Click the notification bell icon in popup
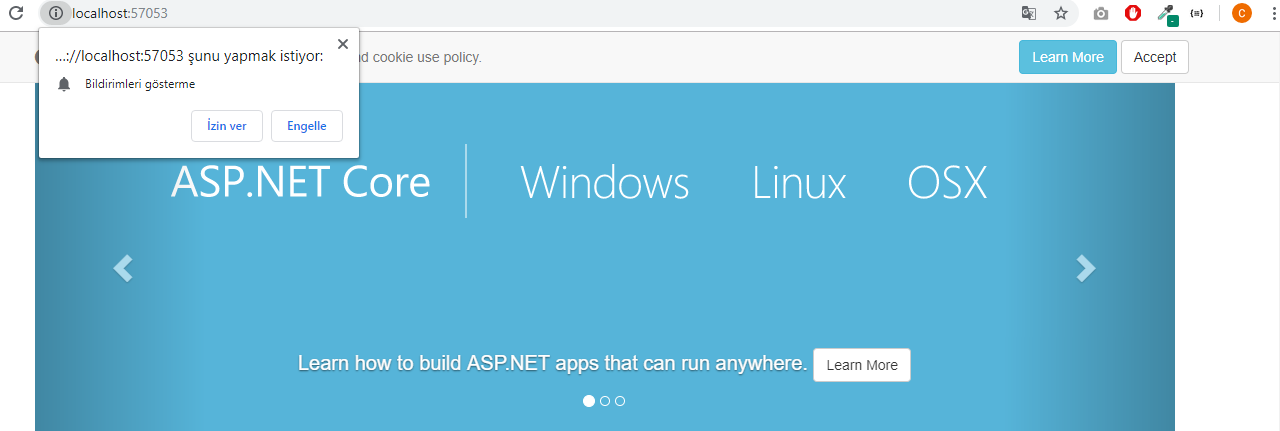1280x431 pixels. [65, 85]
